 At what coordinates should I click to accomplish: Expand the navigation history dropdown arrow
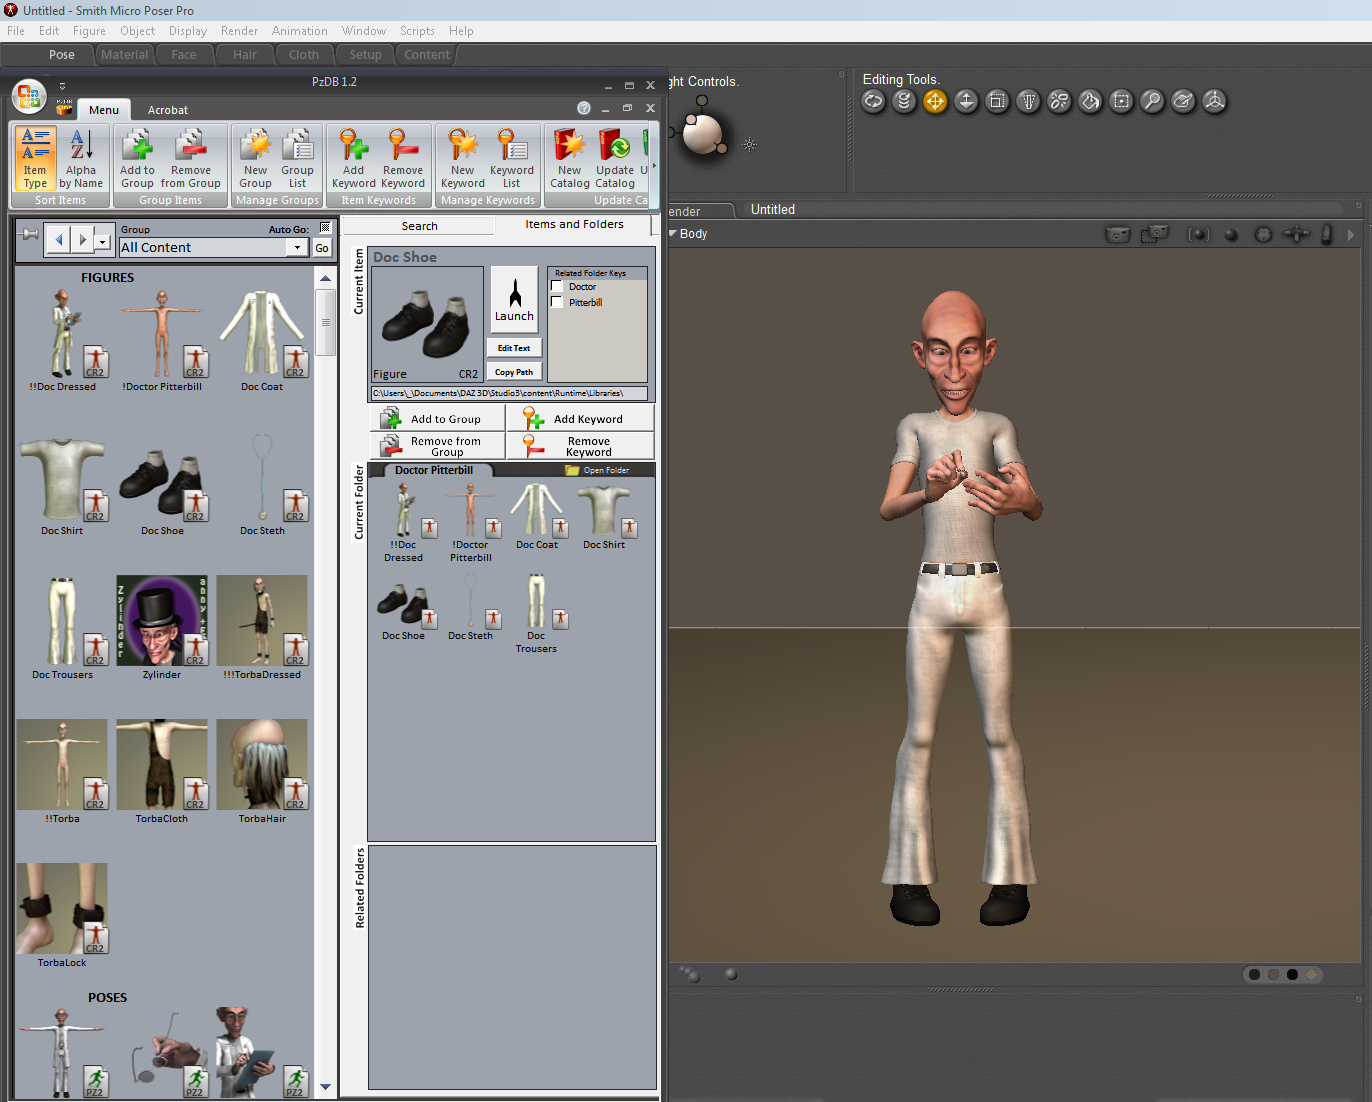click(x=102, y=241)
